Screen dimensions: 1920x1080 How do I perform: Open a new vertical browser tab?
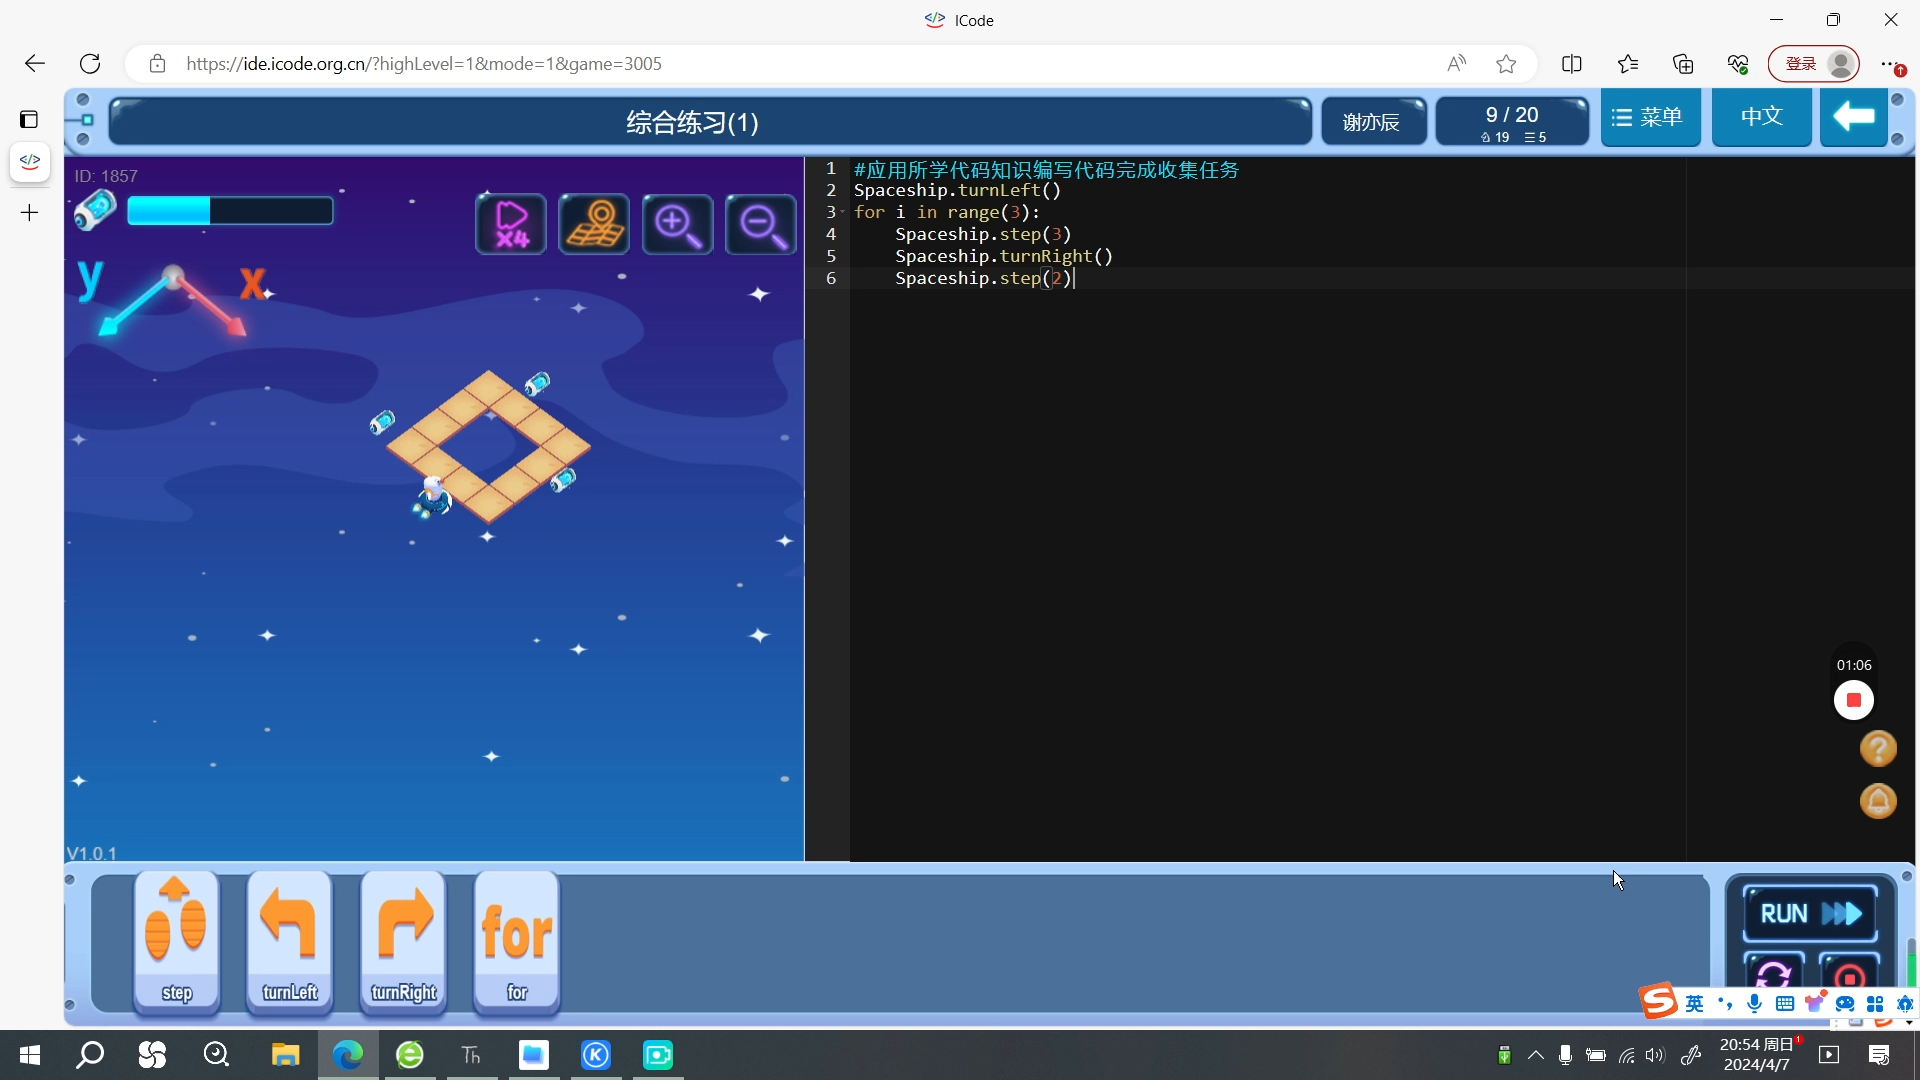[x=29, y=213]
